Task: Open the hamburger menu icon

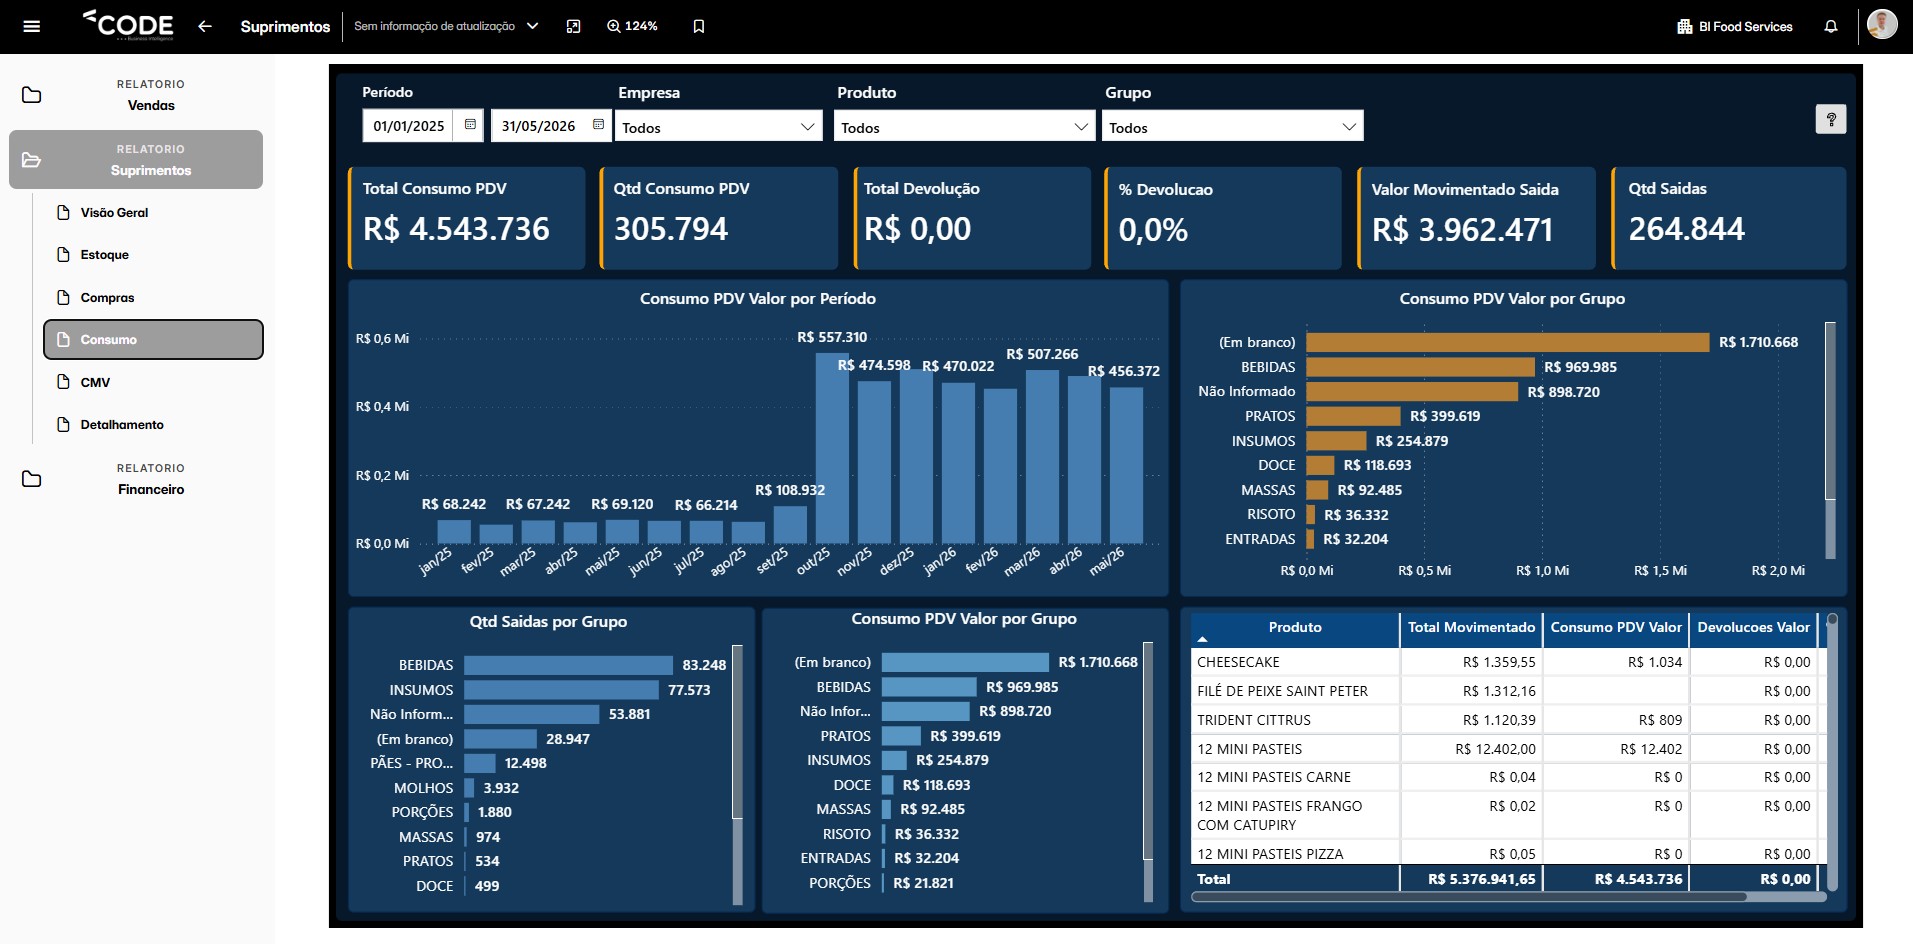Action: [x=32, y=26]
